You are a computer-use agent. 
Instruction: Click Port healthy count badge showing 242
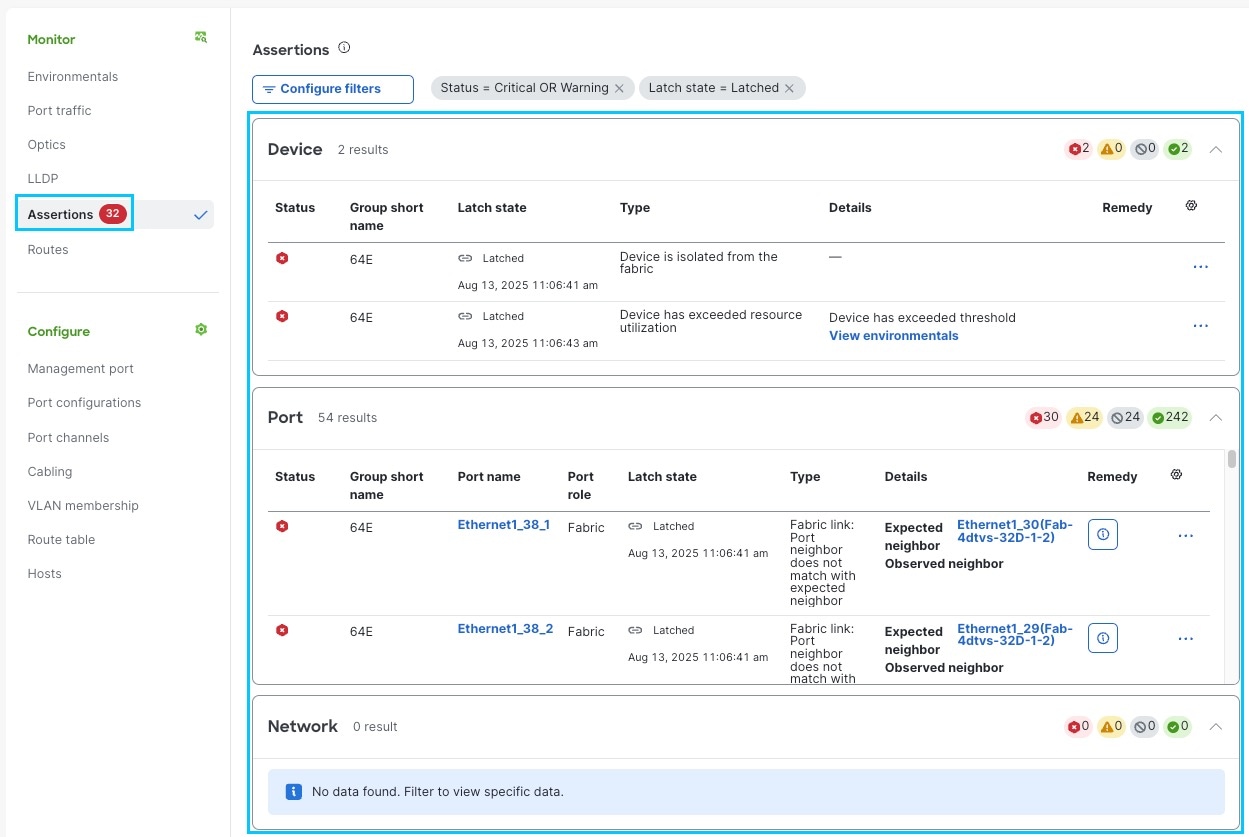1170,418
